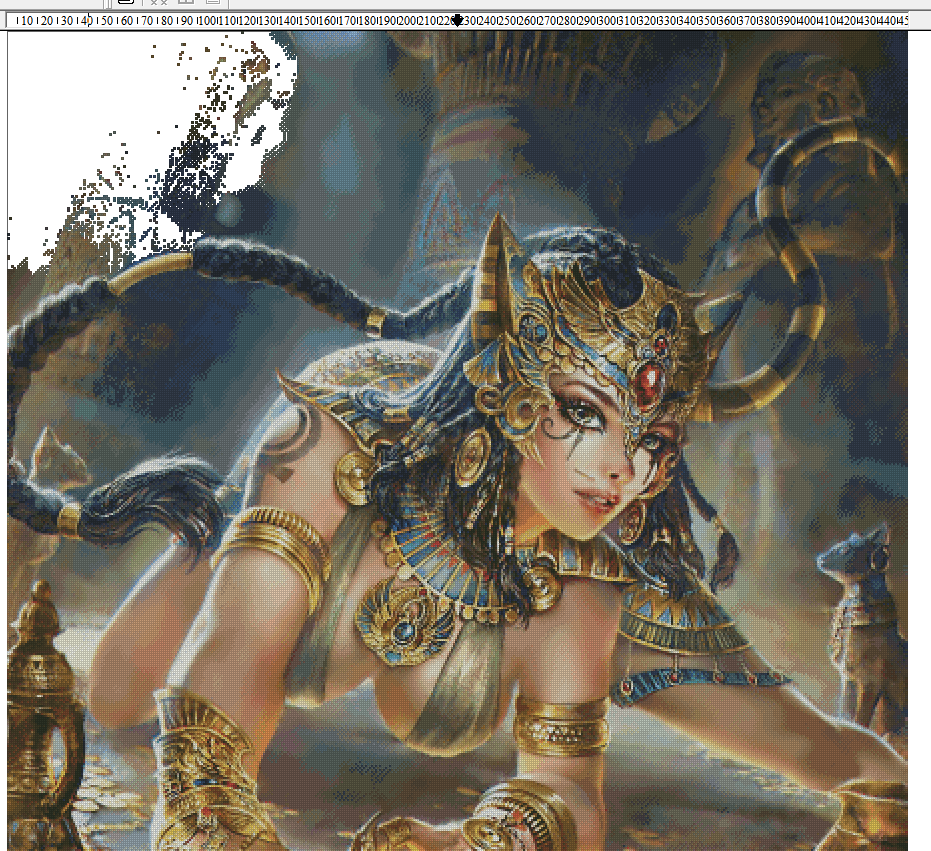
Task: Click ruler mark 50
Action: [106, 21]
